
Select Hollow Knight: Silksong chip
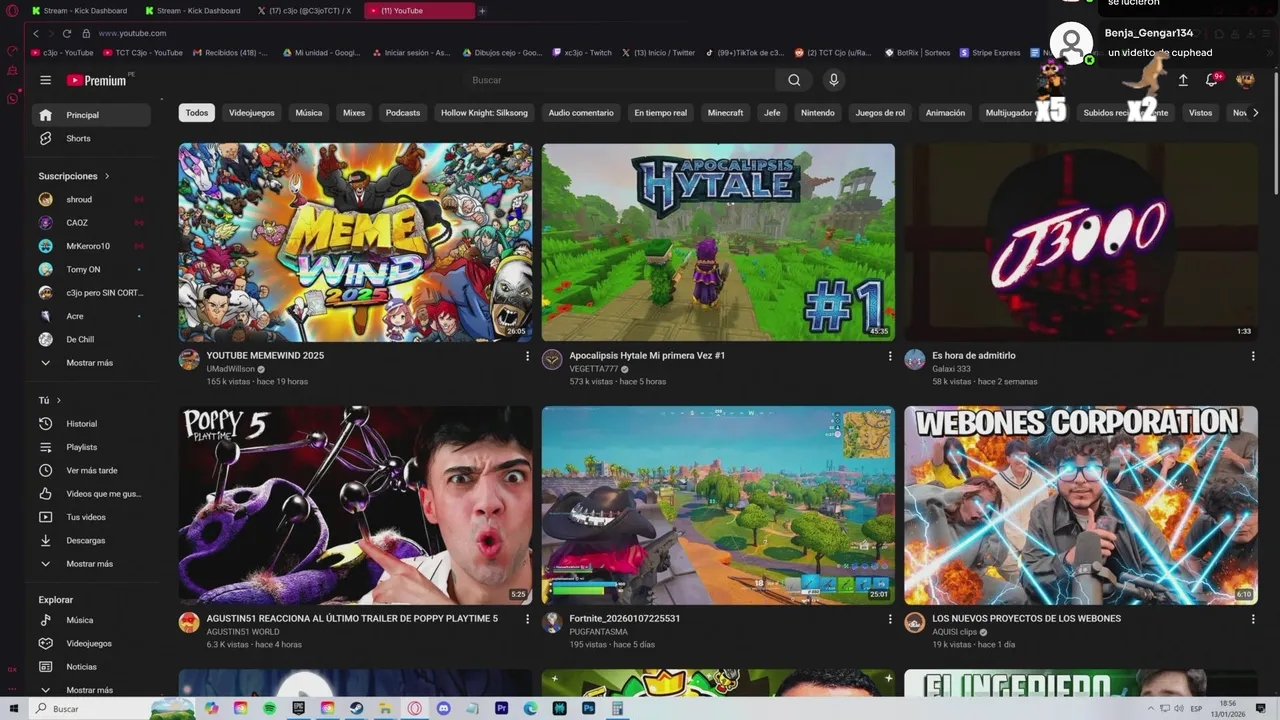[x=484, y=113]
